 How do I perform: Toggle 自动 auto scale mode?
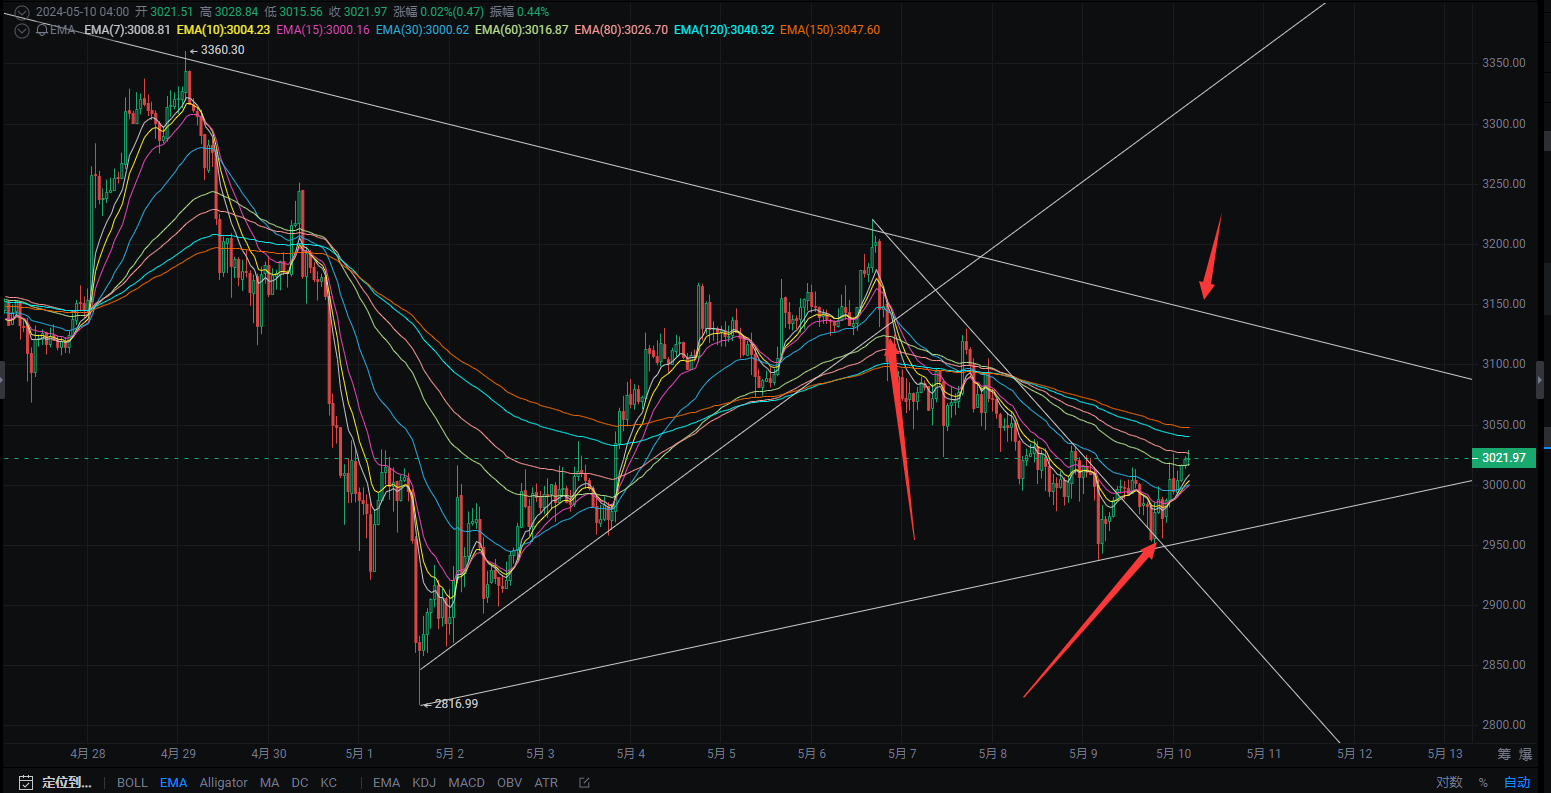point(1517,783)
